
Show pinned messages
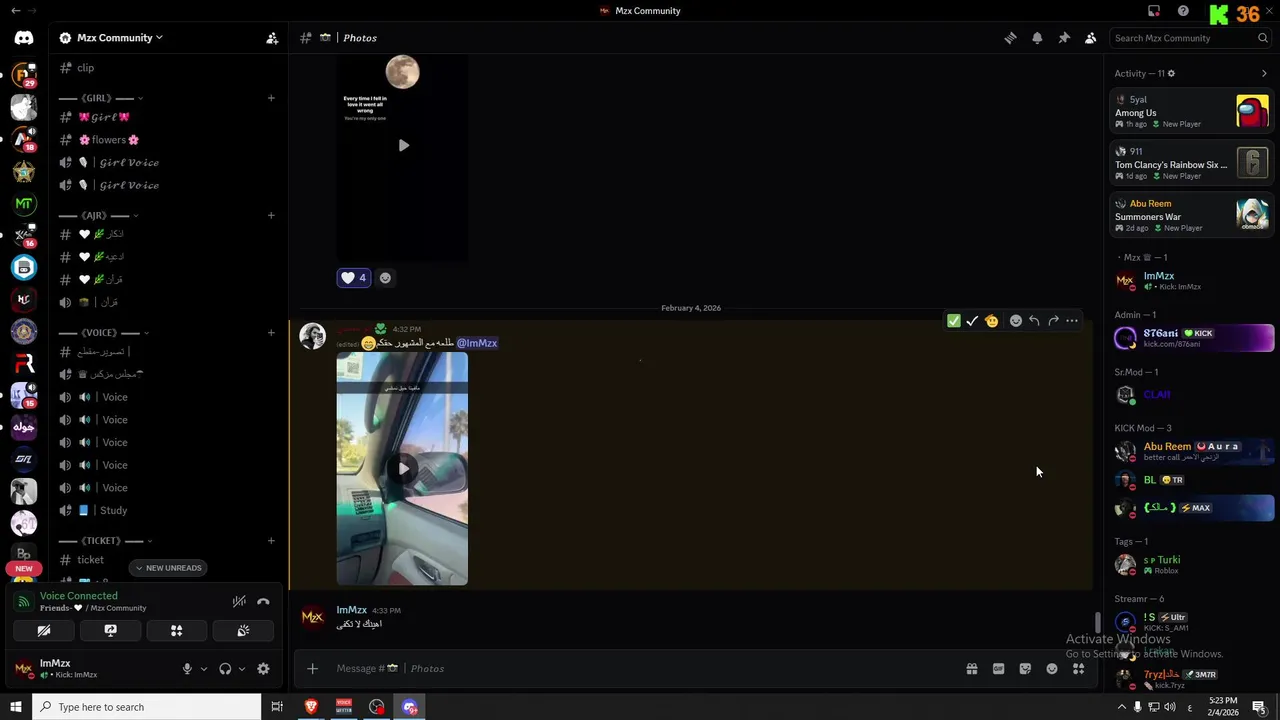tap(1064, 38)
